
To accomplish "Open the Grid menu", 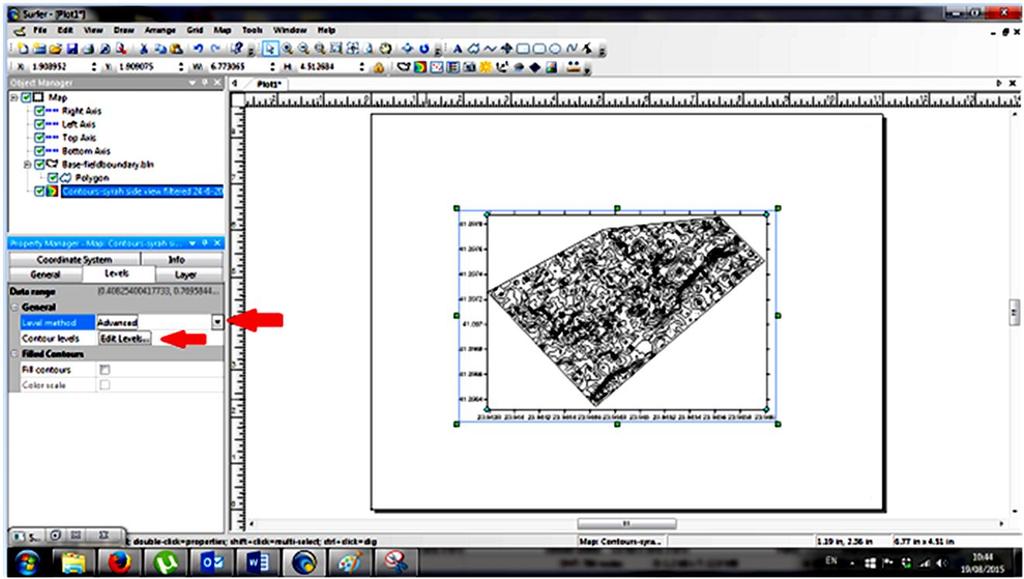I will point(195,30).
